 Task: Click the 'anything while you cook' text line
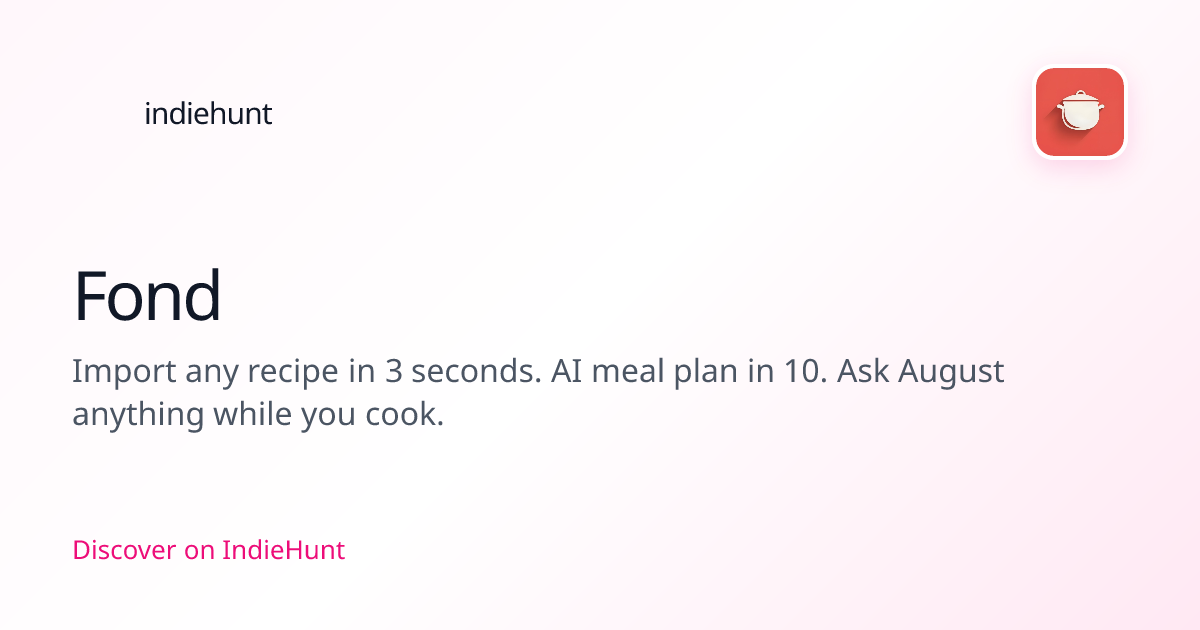[x=258, y=414]
